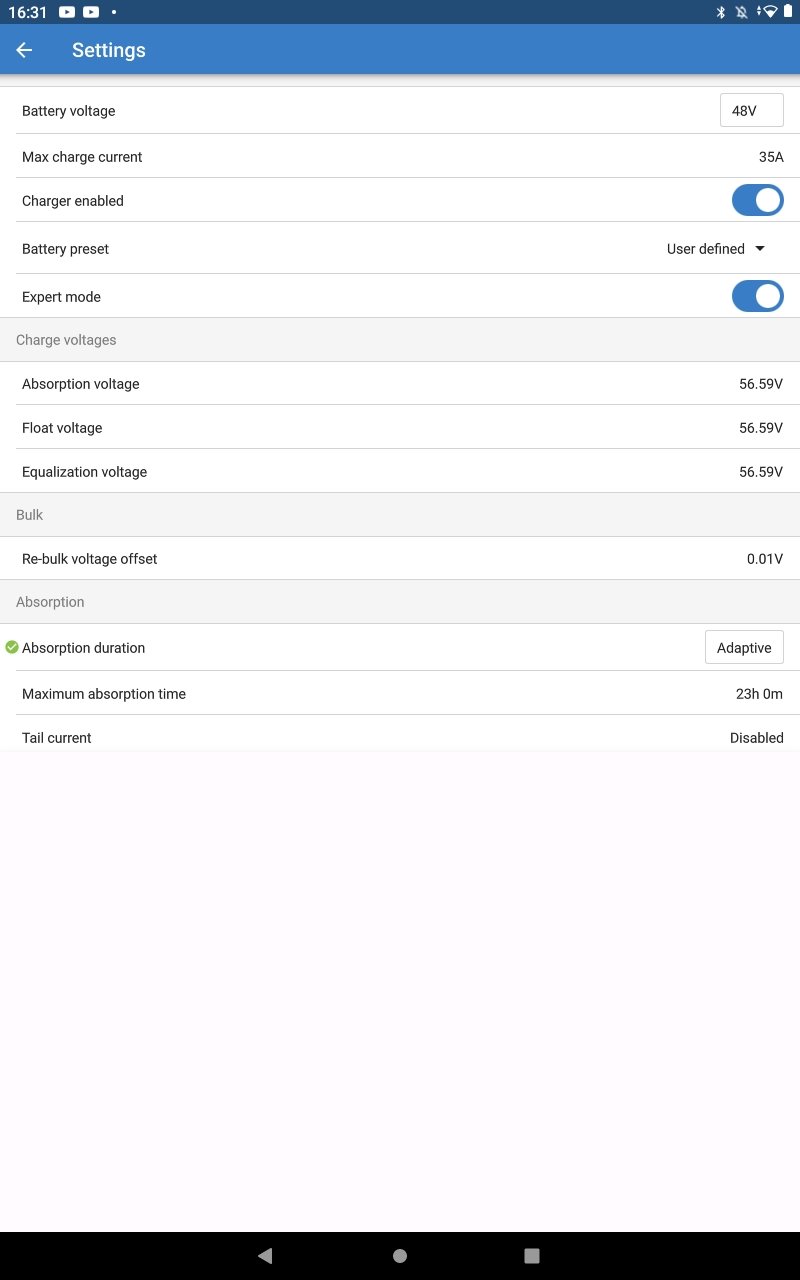
Task: Tap the first YouTube notification icon
Action: click(67, 12)
